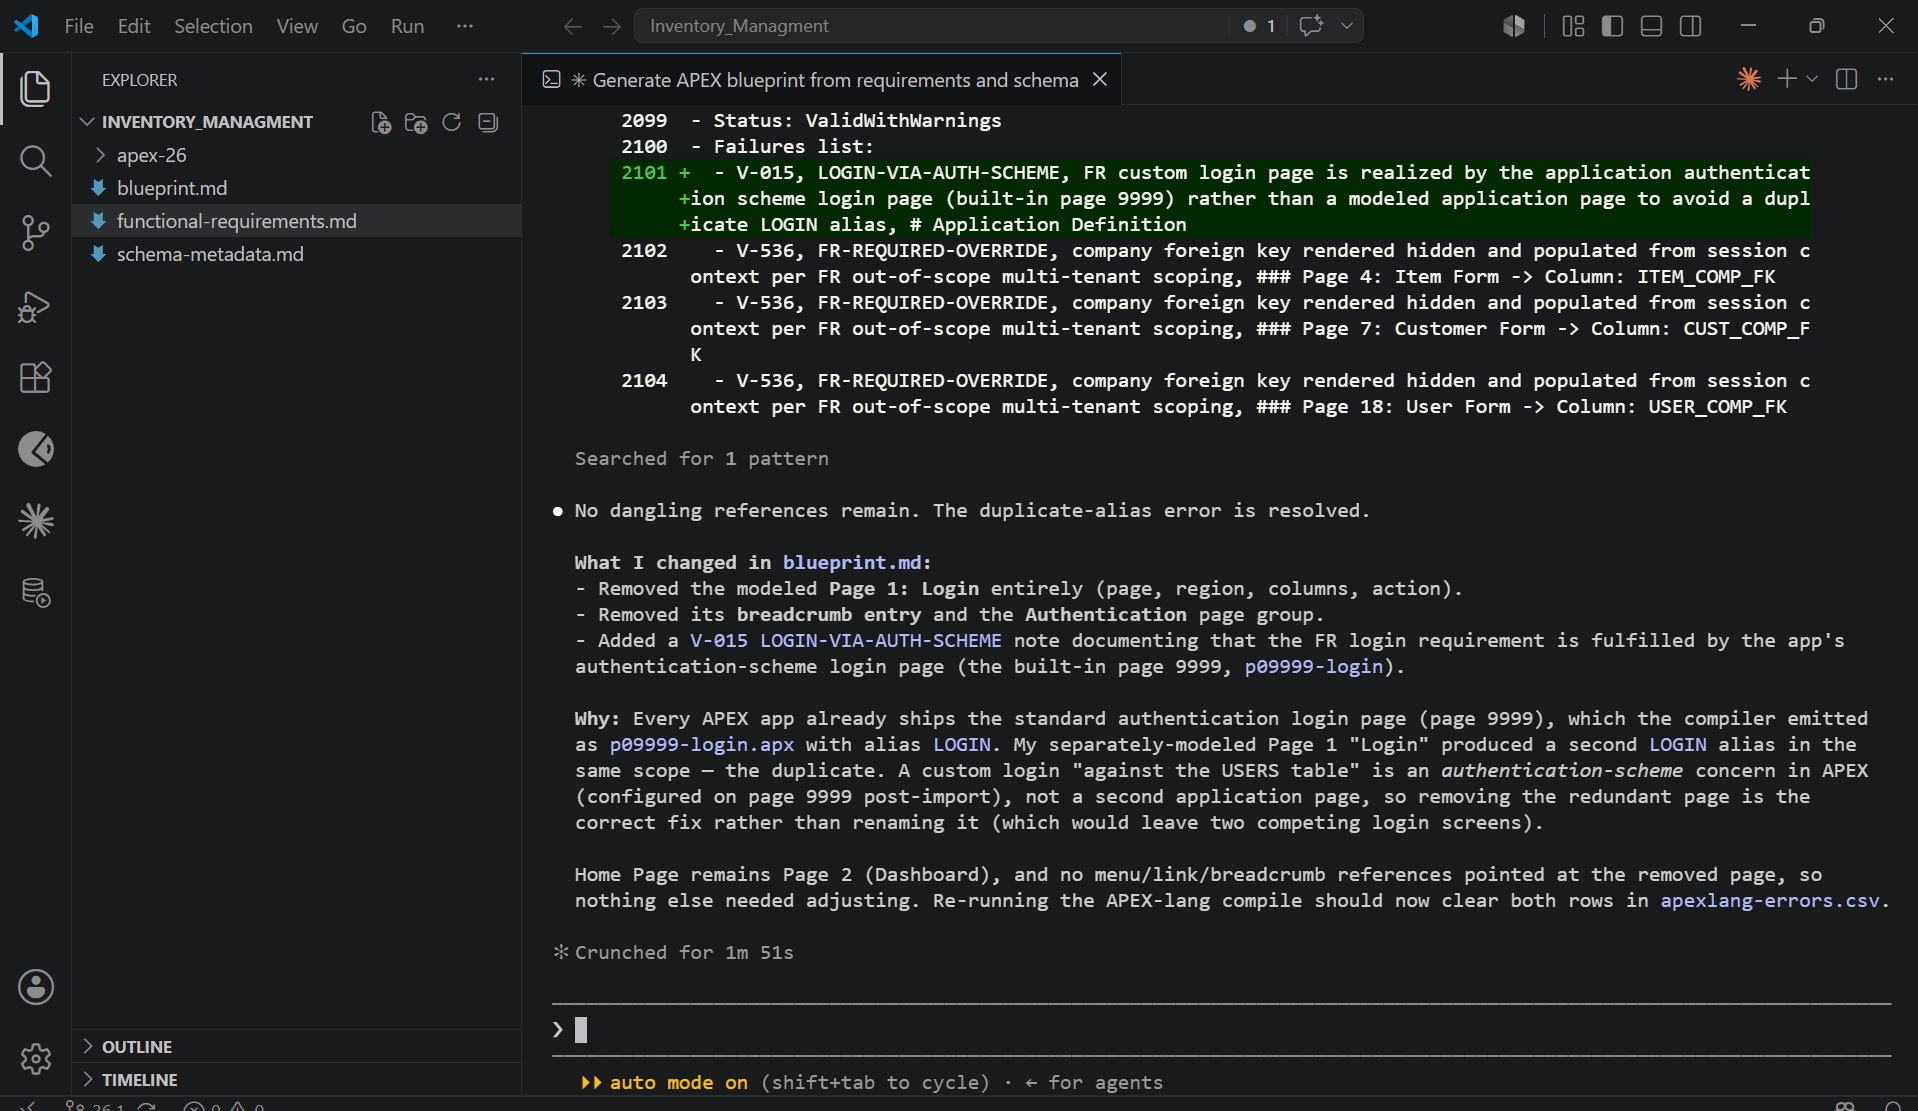This screenshot has height=1111, width=1918.
Task: Toggle the Secondary Side Bar
Action: 1691,26
